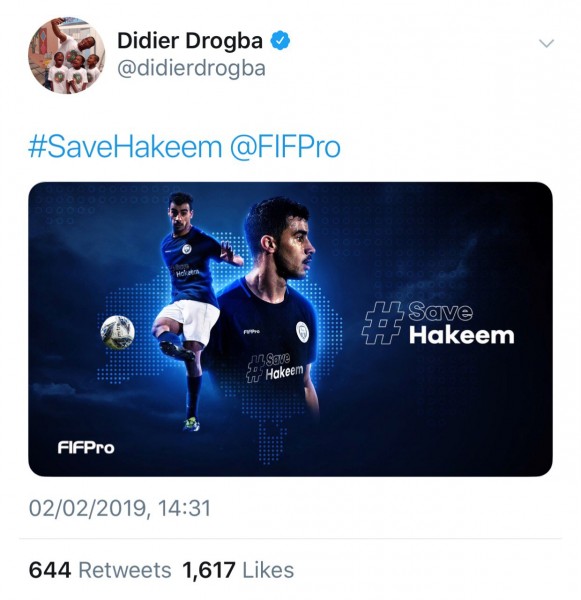The width and height of the screenshot is (581, 600).
Task: Click the player's green football boot
Action: click(191, 424)
